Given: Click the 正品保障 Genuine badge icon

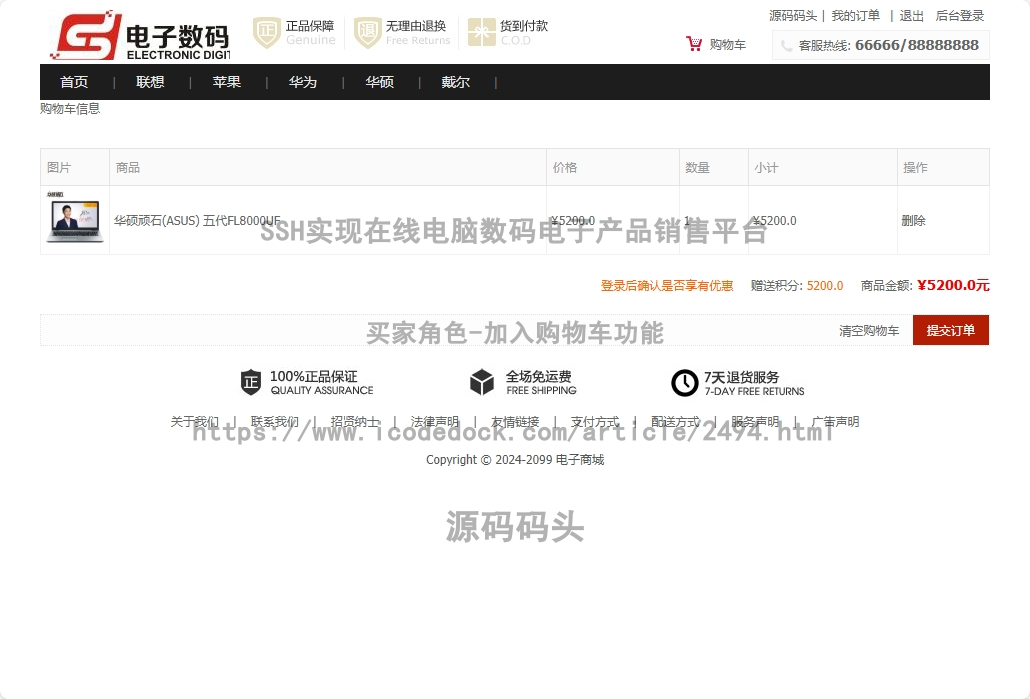Looking at the screenshot, I should coord(266,33).
